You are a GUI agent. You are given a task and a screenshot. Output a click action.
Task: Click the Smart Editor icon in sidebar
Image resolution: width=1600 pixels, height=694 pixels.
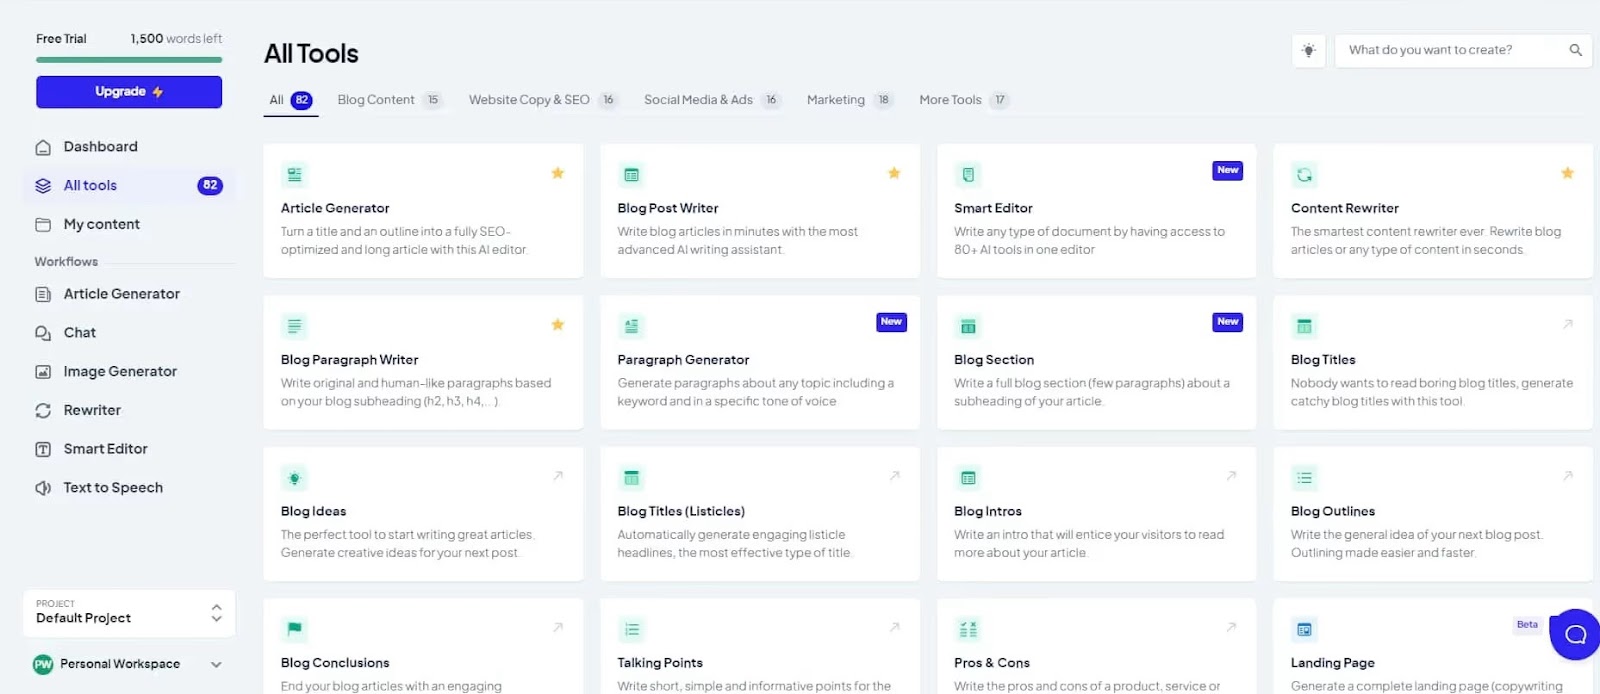[43, 450]
